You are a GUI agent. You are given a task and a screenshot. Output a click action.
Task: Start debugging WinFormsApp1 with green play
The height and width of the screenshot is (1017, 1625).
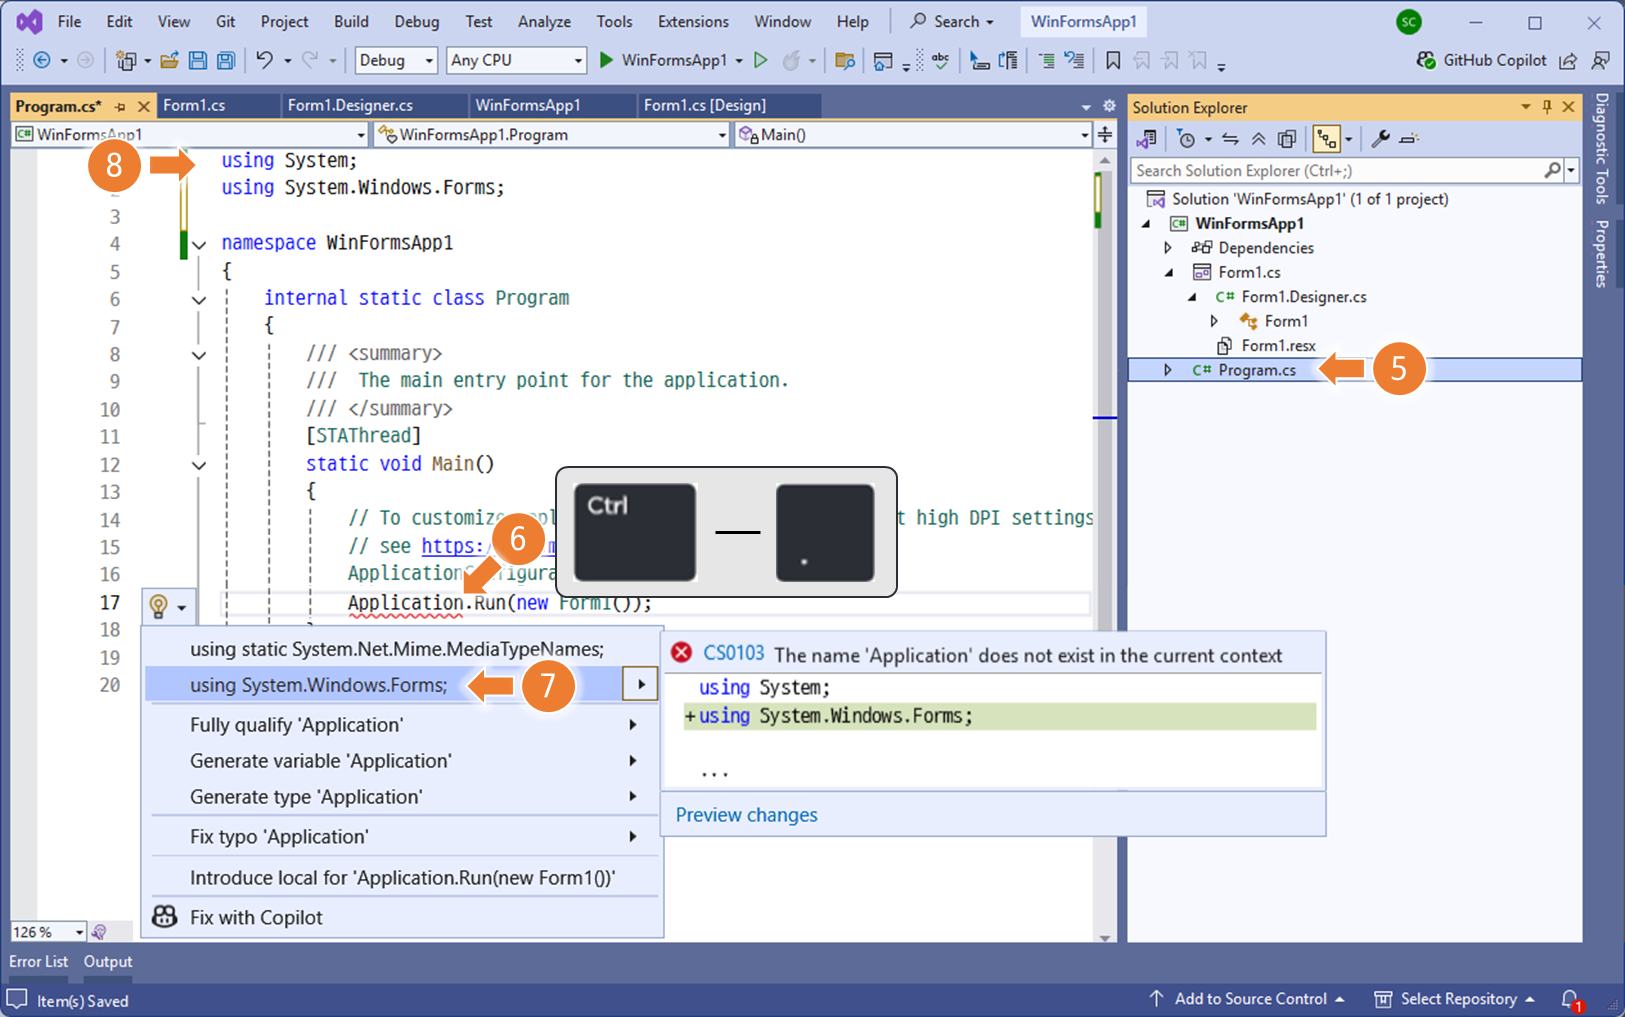coord(606,60)
